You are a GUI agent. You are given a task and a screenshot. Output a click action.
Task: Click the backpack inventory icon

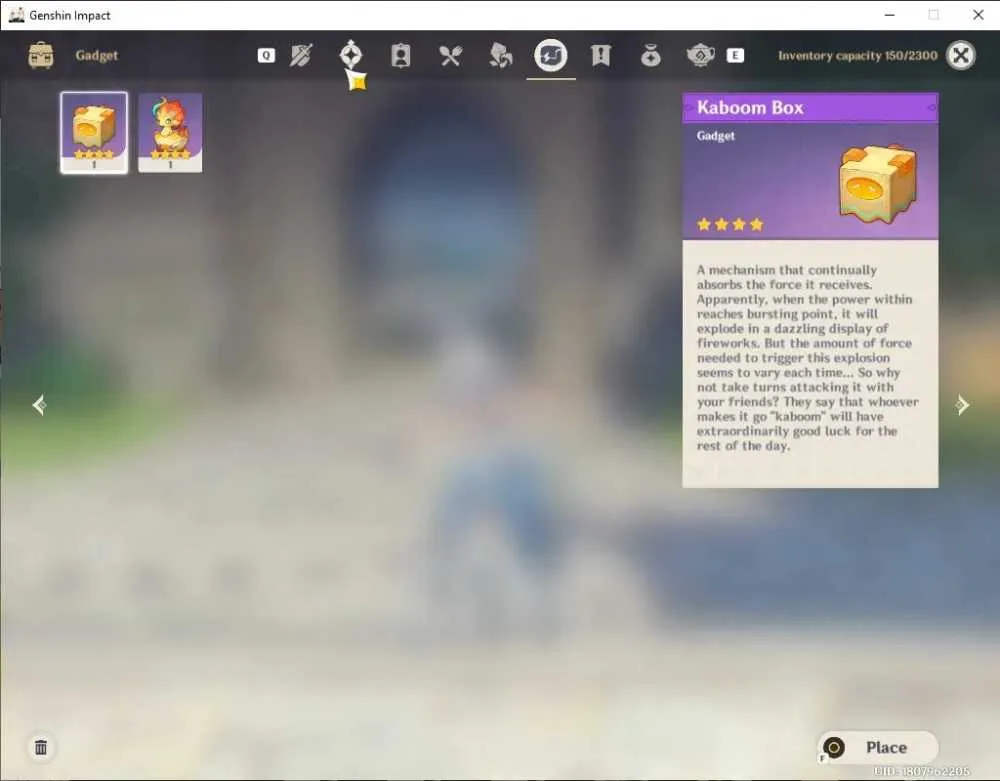(41, 55)
